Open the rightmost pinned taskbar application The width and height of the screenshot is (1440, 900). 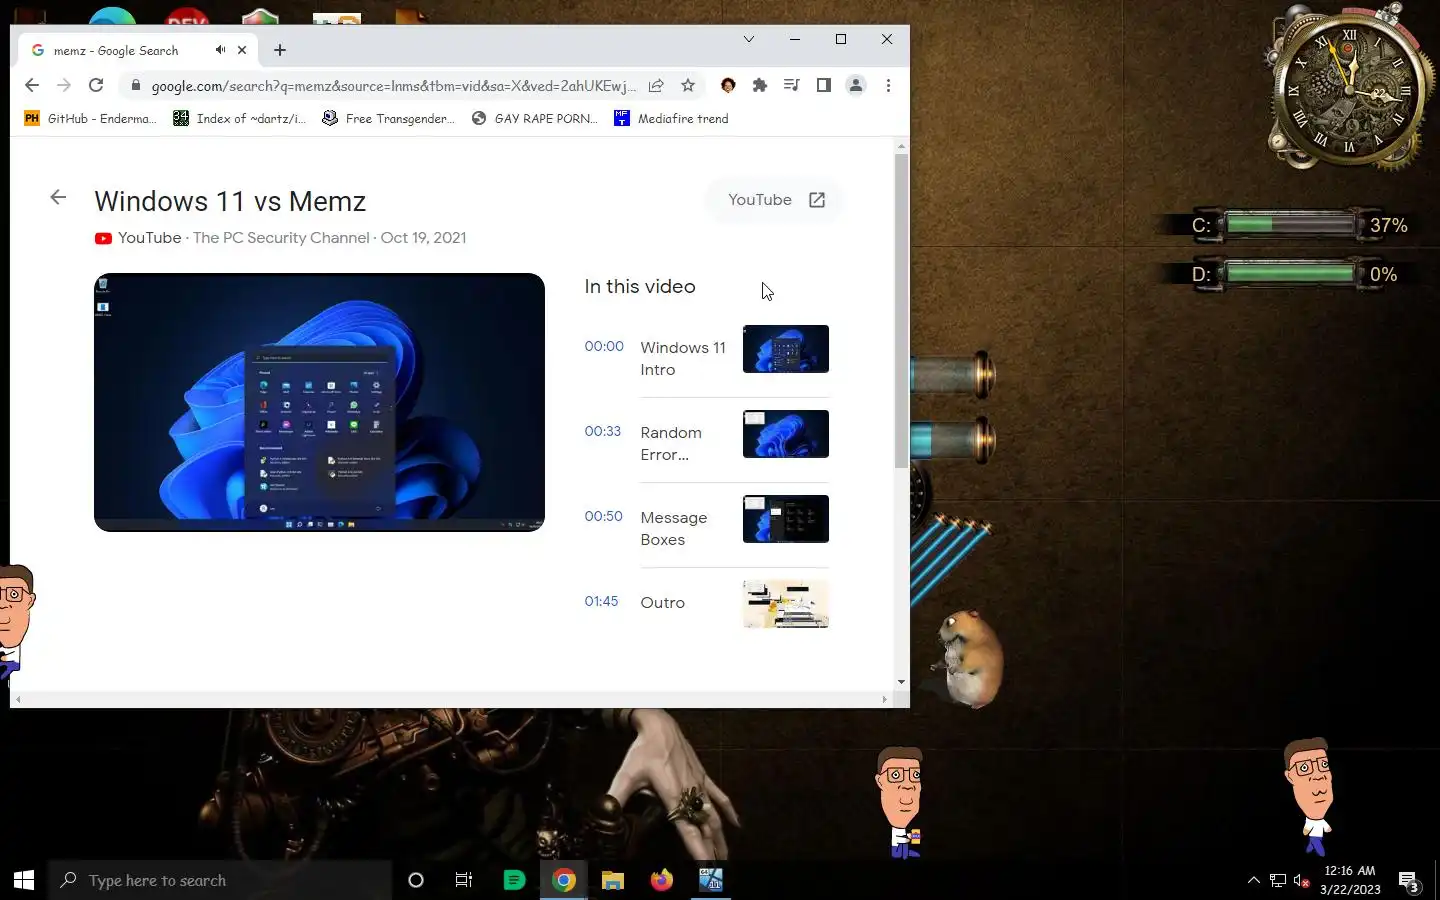pos(711,880)
